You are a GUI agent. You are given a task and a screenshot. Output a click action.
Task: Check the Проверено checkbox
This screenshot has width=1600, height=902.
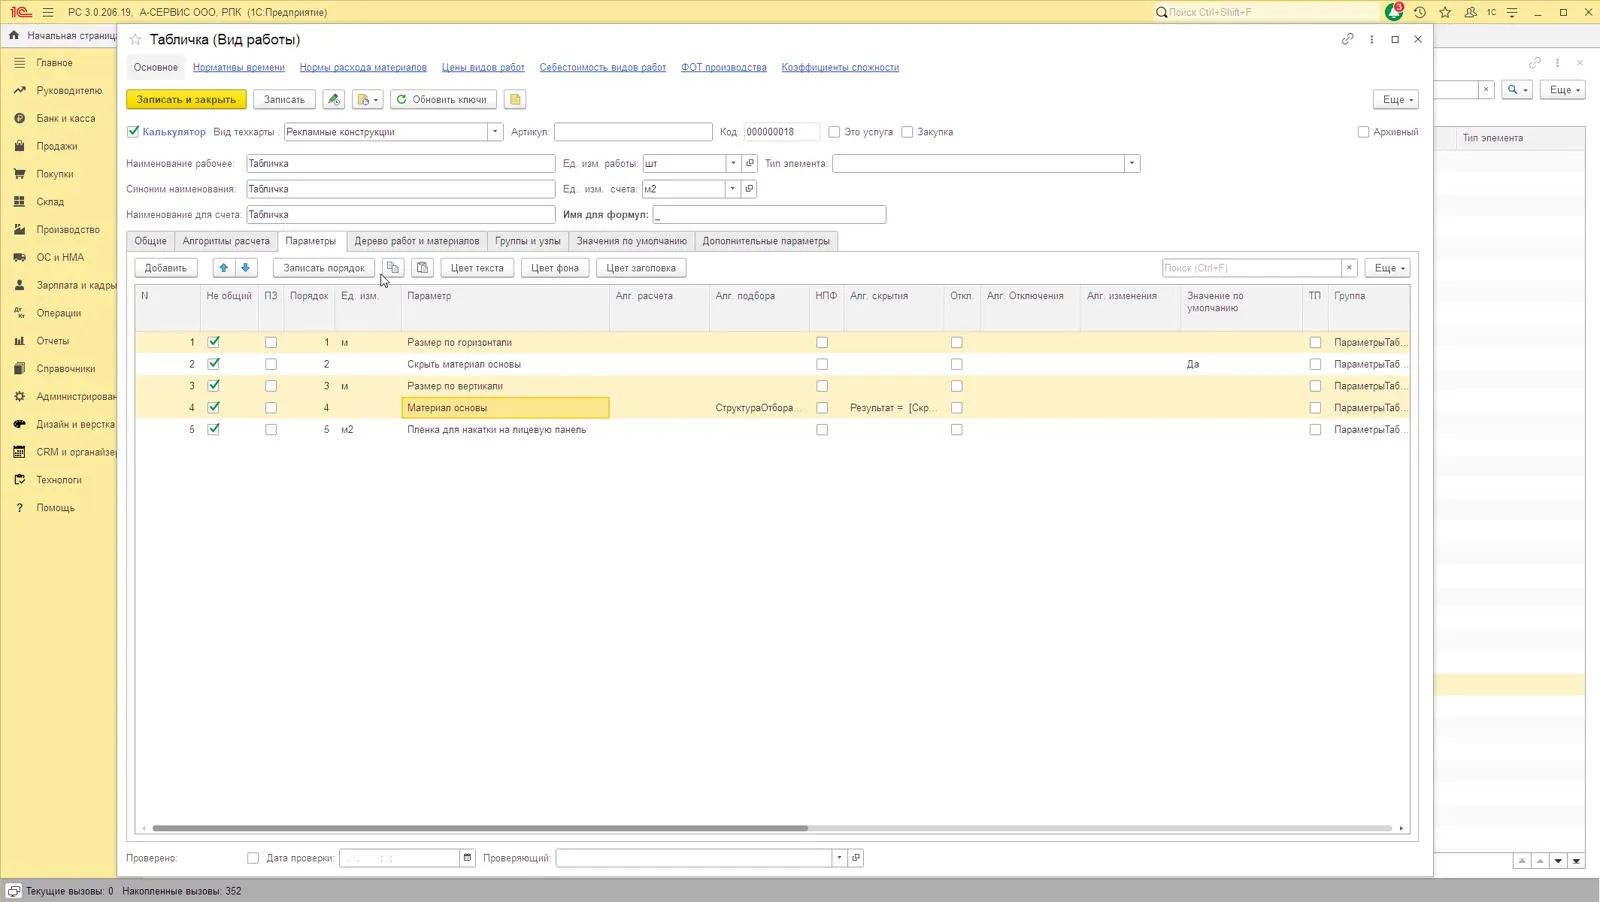(x=253, y=858)
